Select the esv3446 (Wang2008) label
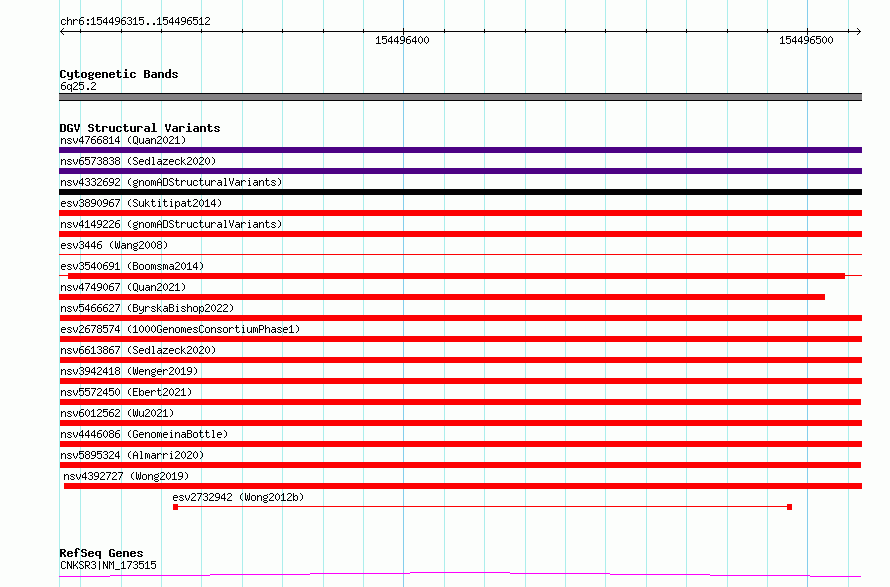 pos(114,245)
